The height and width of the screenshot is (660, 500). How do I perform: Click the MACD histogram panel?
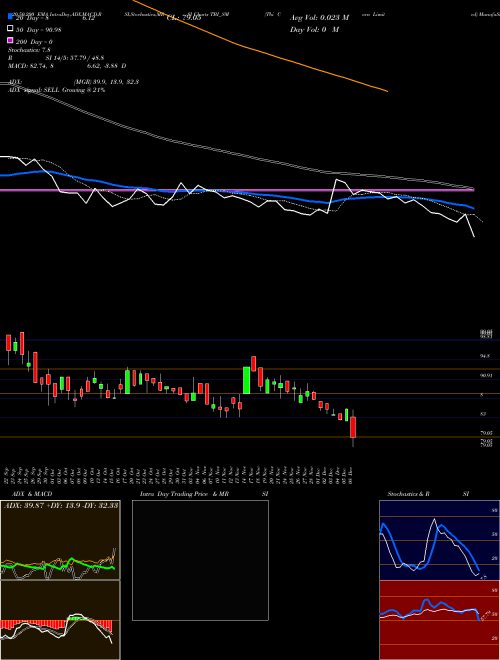60,620
